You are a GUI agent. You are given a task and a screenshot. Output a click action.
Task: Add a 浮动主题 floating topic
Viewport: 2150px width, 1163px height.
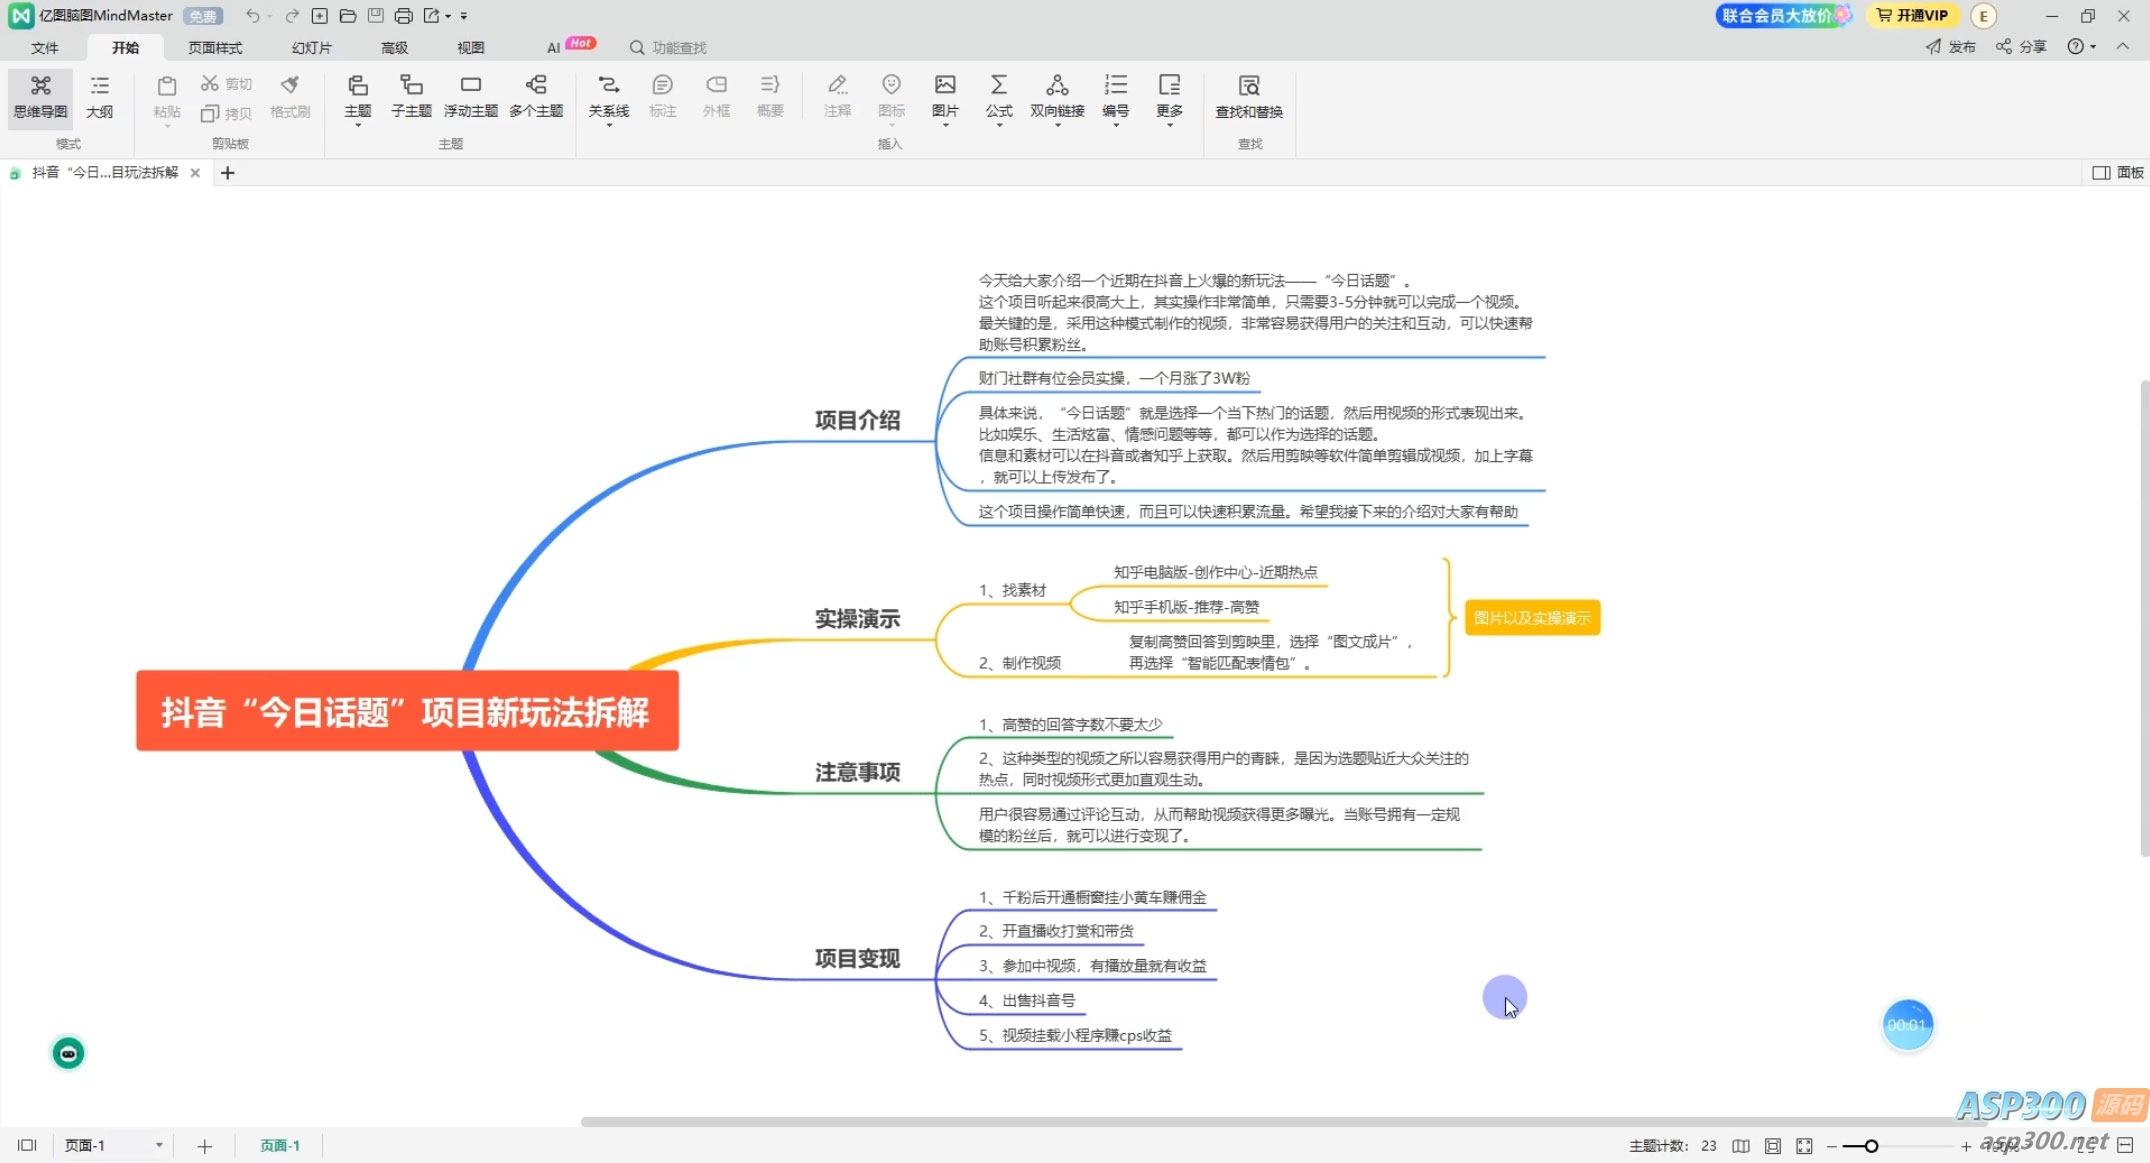[x=470, y=96]
